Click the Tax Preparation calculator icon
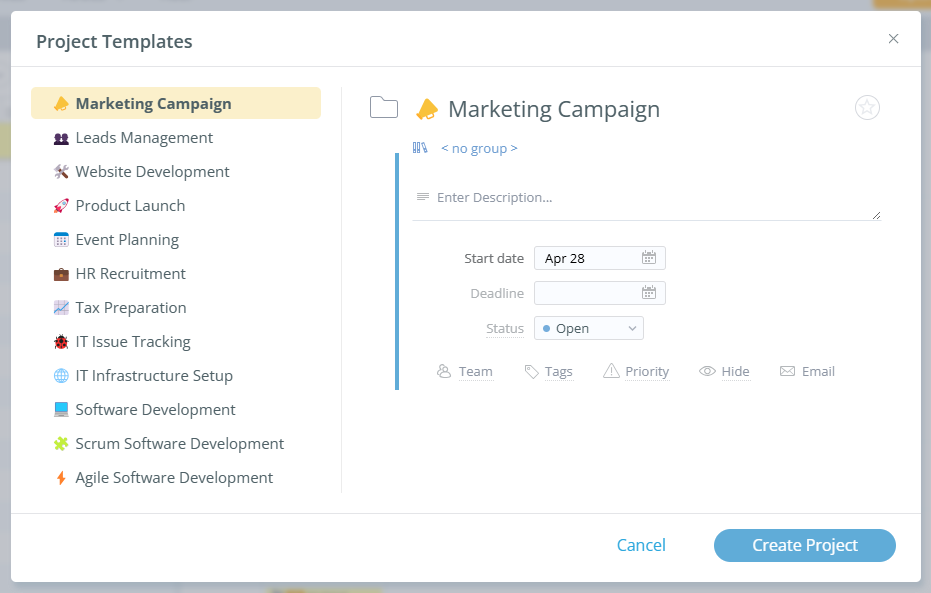The width and height of the screenshot is (931, 593). coord(60,307)
